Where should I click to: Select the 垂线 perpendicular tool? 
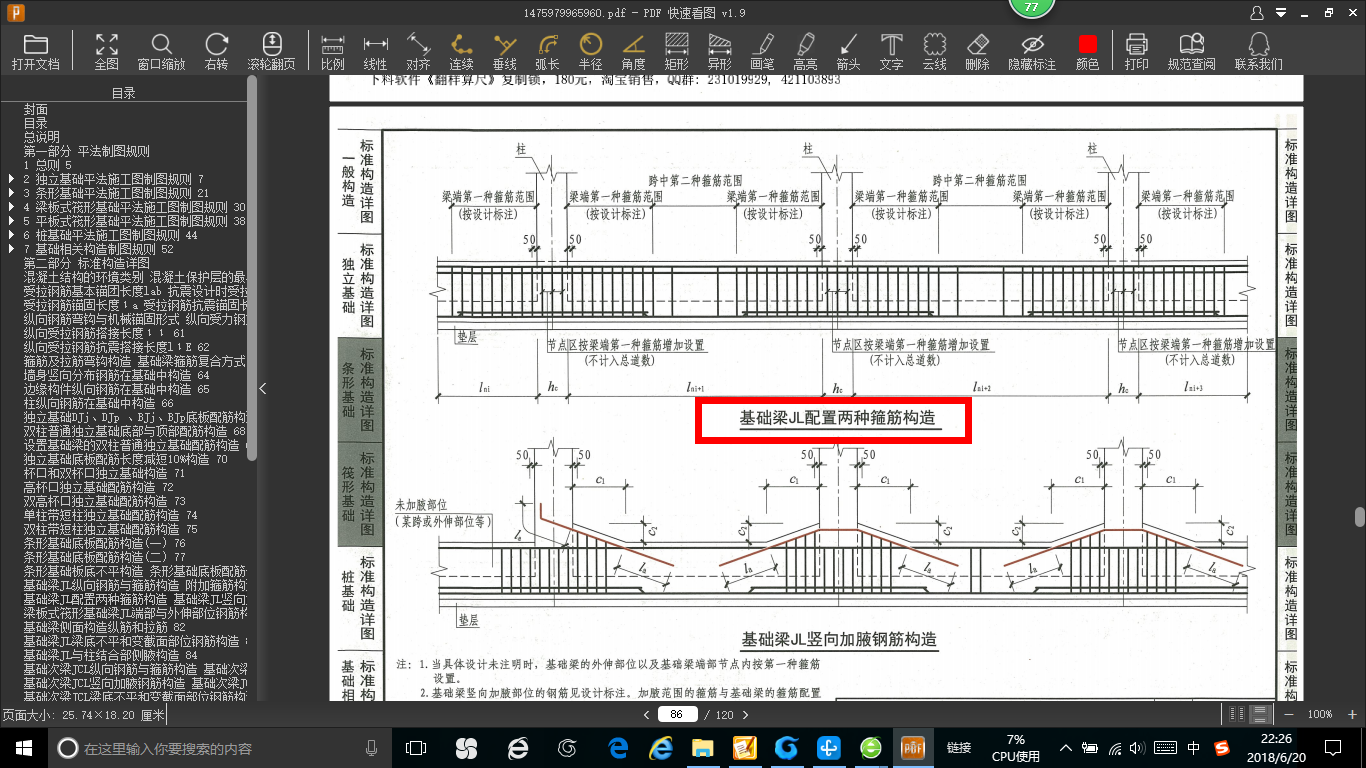tap(505, 45)
